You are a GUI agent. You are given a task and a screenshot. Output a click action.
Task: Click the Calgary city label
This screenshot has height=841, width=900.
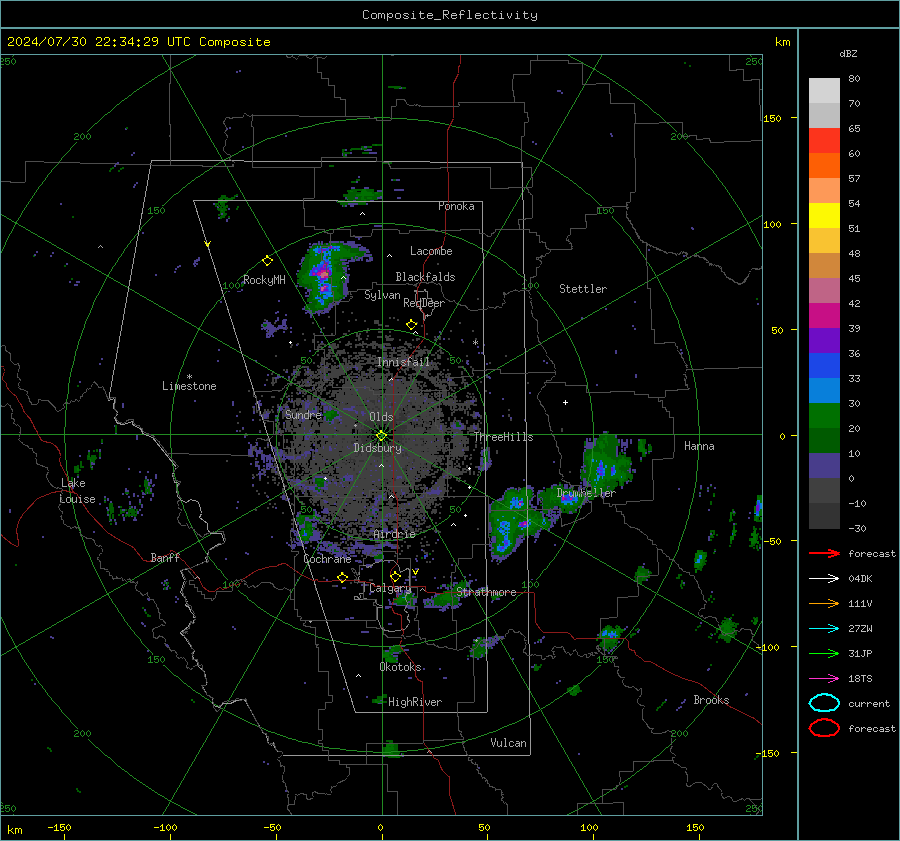(390, 588)
